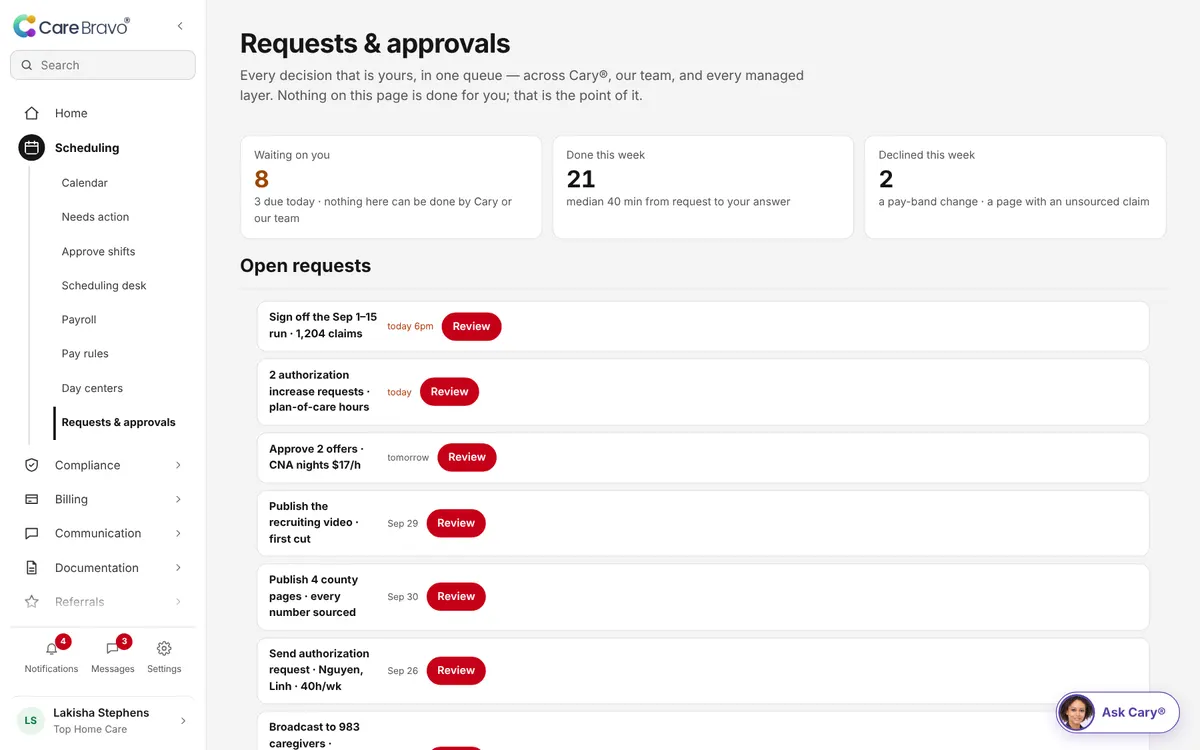Click the Declined this week card
This screenshot has height=750, width=1200.
pyautogui.click(x=1015, y=187)
